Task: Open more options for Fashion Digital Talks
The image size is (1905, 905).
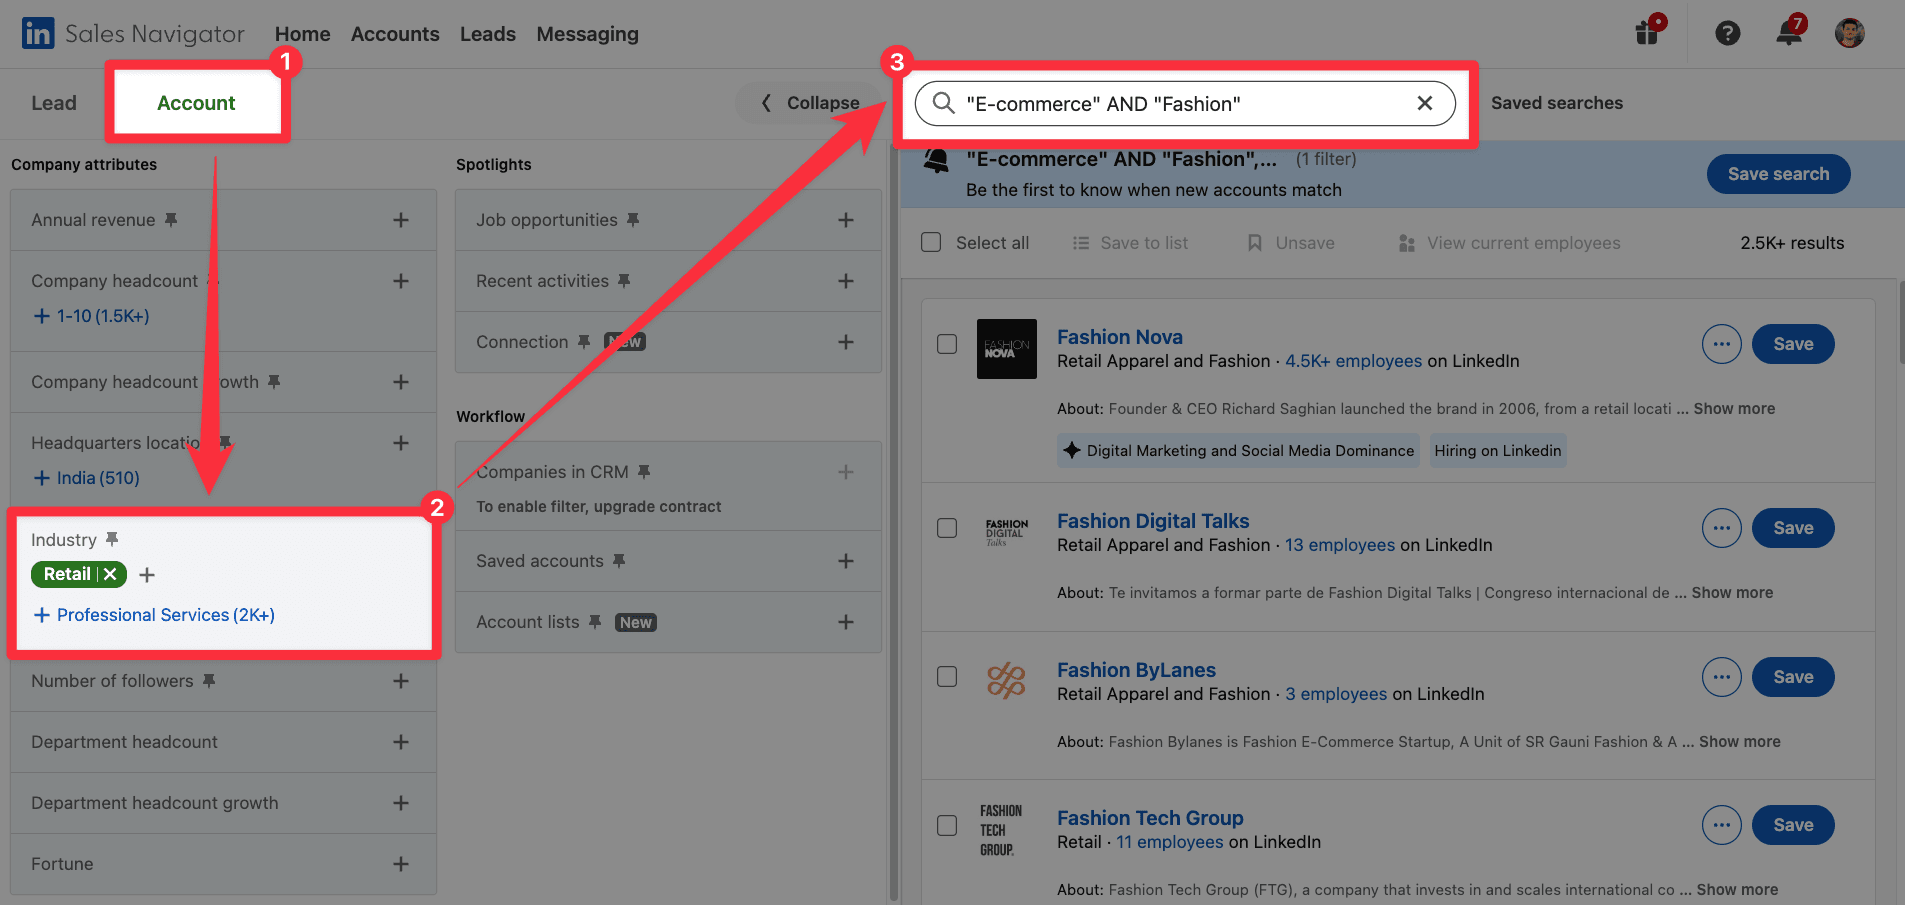Action: [x=1721, y=528]
